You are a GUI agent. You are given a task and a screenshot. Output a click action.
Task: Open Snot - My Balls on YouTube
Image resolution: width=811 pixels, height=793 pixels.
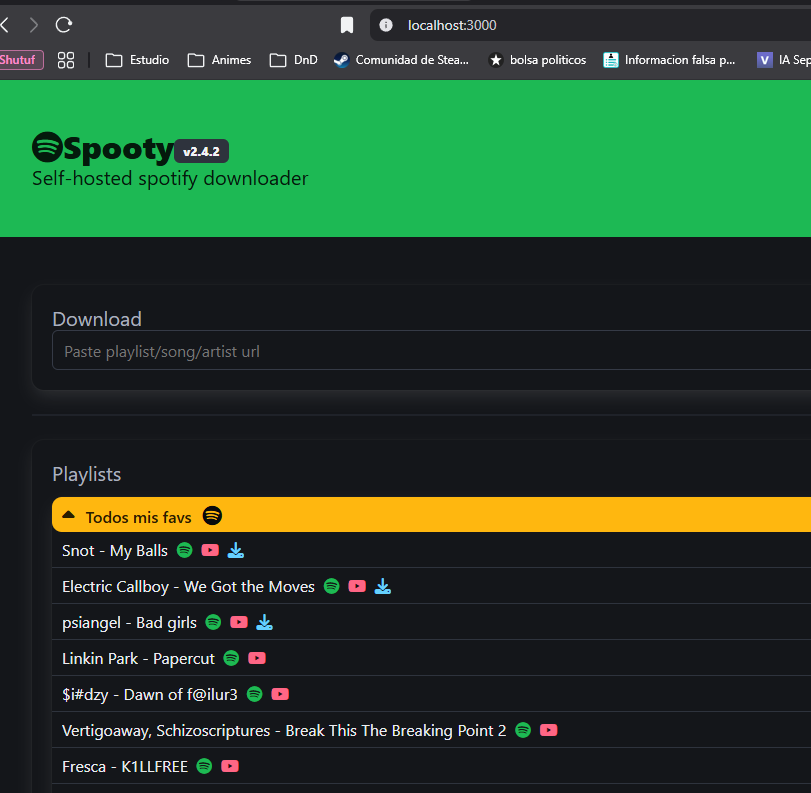210,550
